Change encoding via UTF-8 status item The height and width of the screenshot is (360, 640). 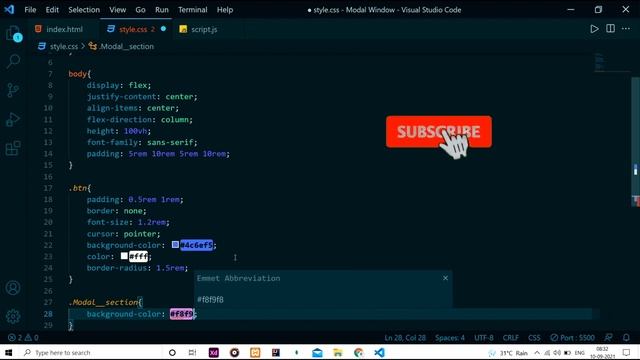484,338
